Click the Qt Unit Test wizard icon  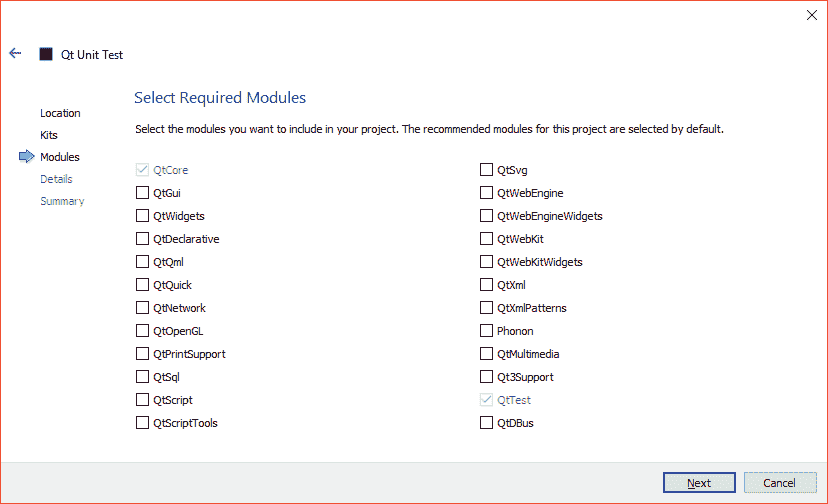[46, 54]
